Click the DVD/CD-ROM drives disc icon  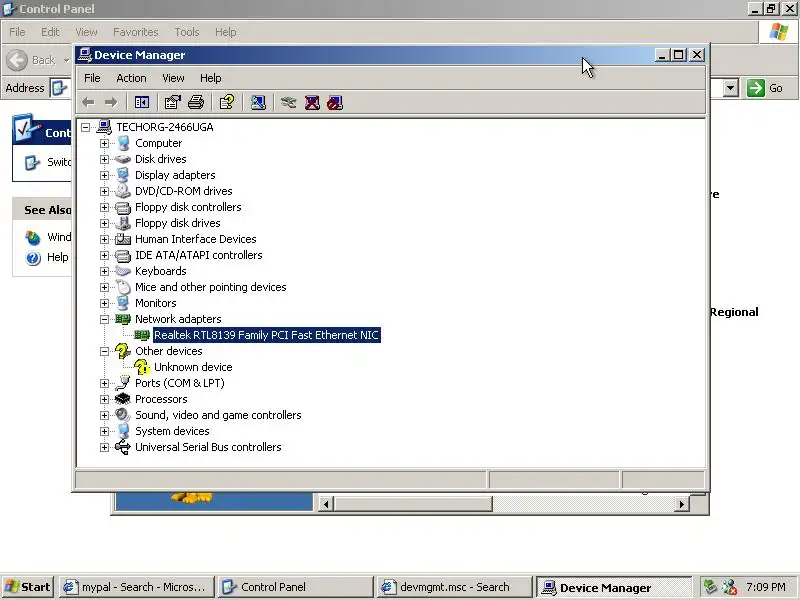coord(122,191)
